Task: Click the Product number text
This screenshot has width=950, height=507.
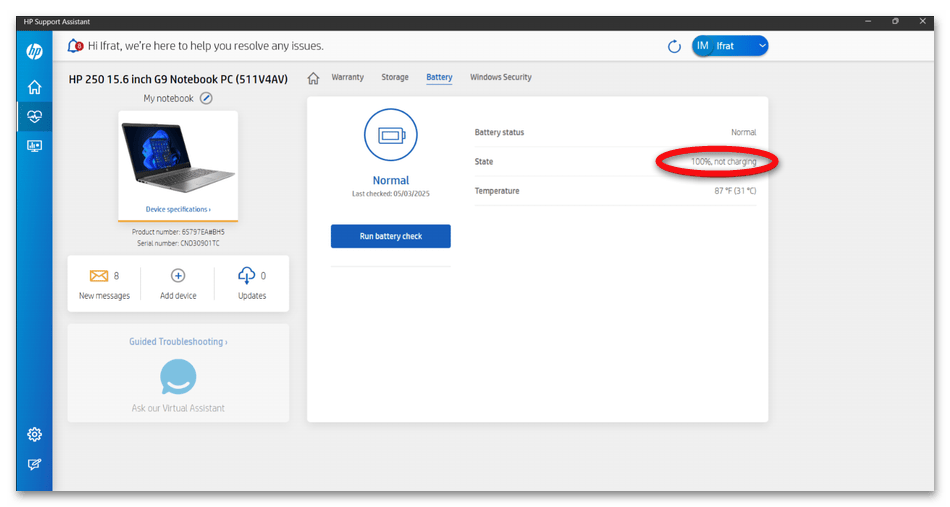Action: [178, 232]
